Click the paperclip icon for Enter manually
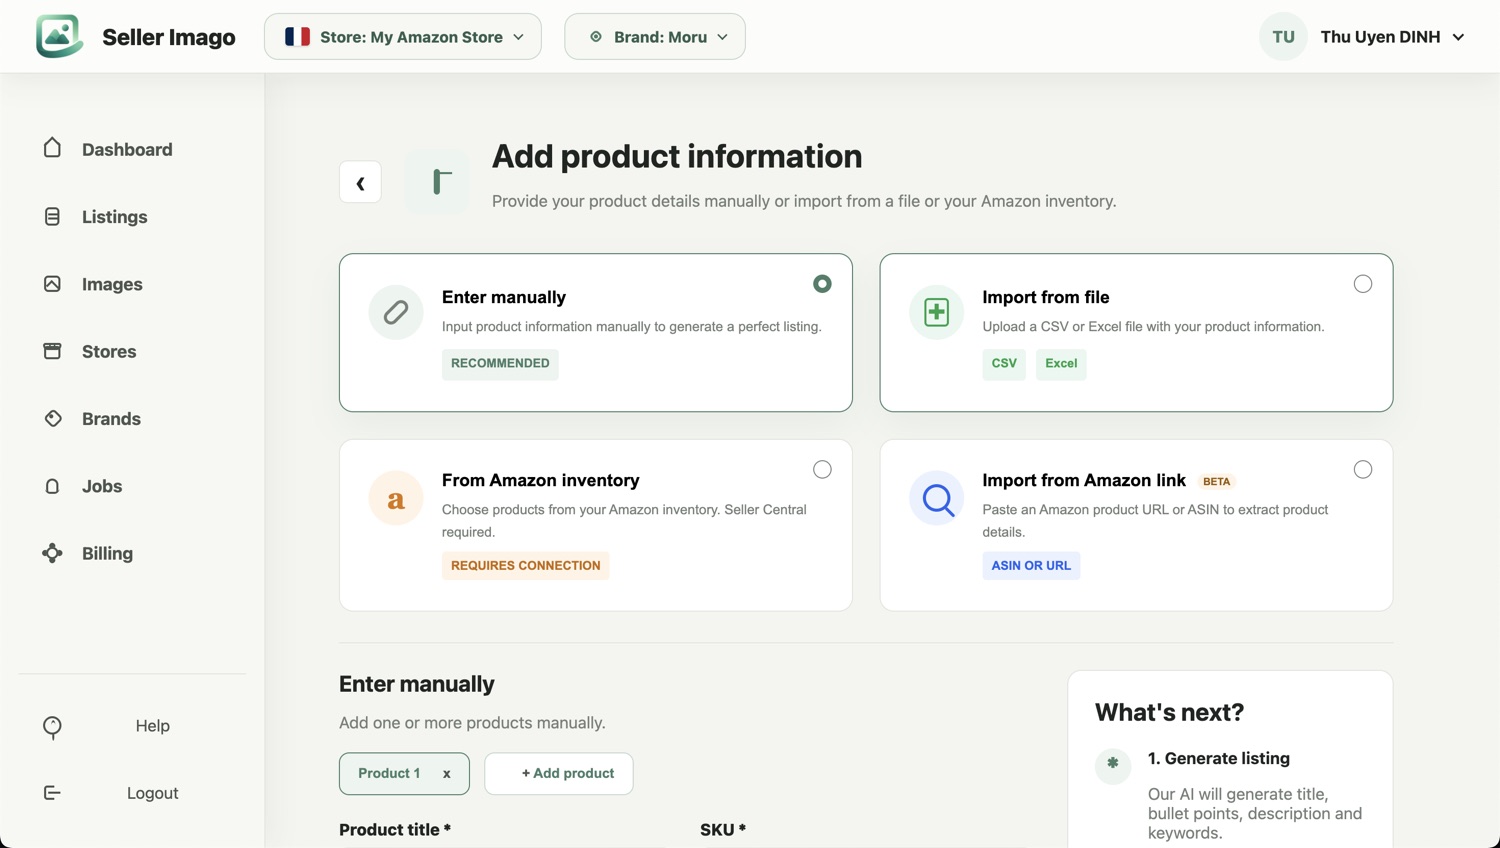This screenshot has height=848, width=1500. tap(396, 312)
